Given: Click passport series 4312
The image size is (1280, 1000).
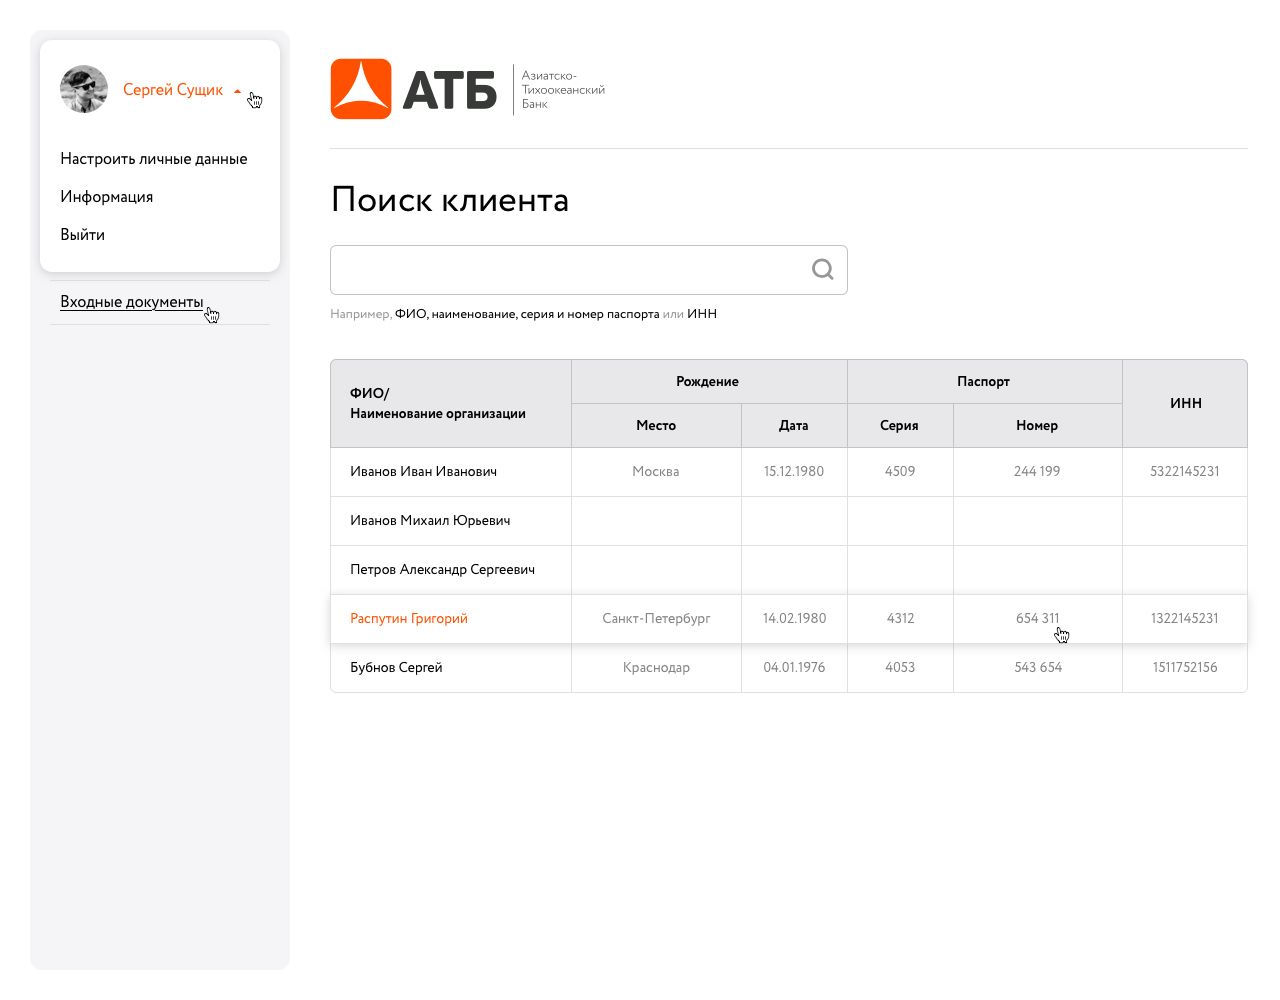Looking at the screenshot, I should pyautogui.click(x=900, y=618).
